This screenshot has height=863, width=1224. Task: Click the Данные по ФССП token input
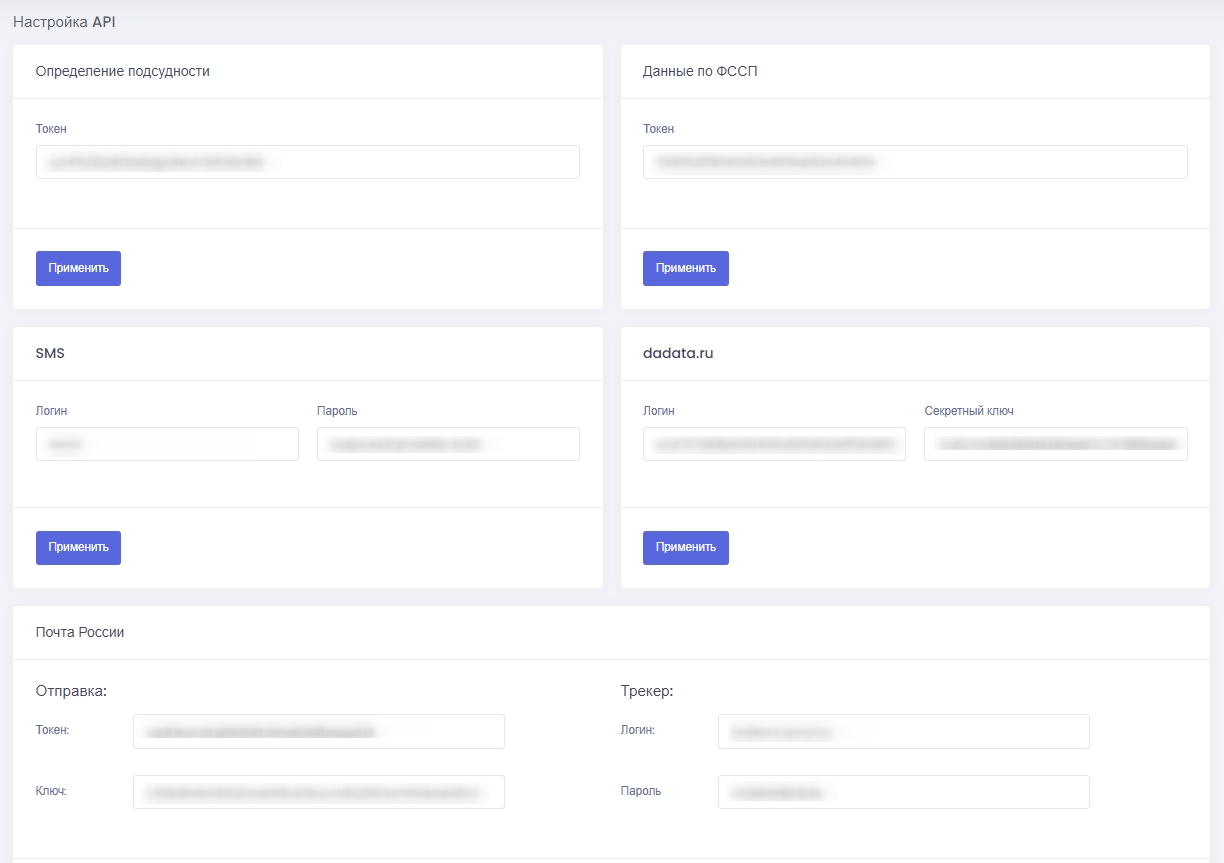click(914, 162)
